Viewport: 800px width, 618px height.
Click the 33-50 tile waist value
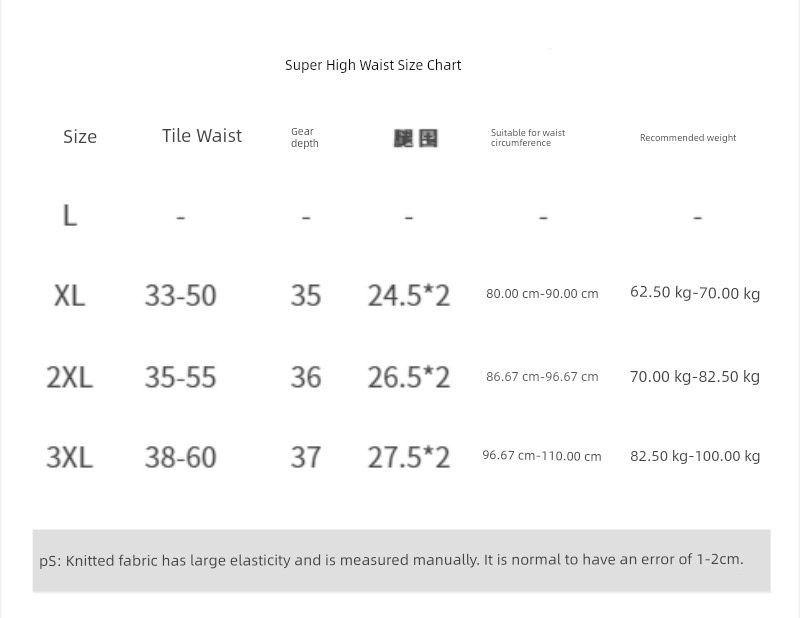coord(181,295)
